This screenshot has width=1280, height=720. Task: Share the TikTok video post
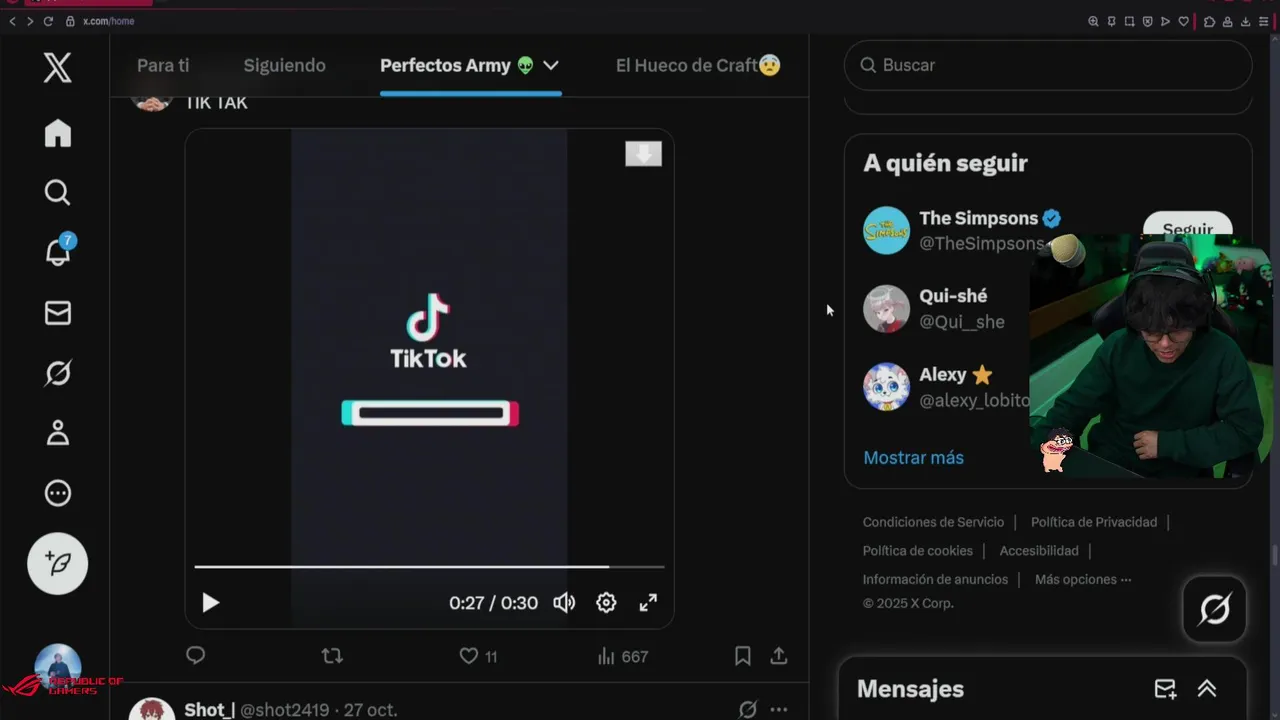[779, 656]
